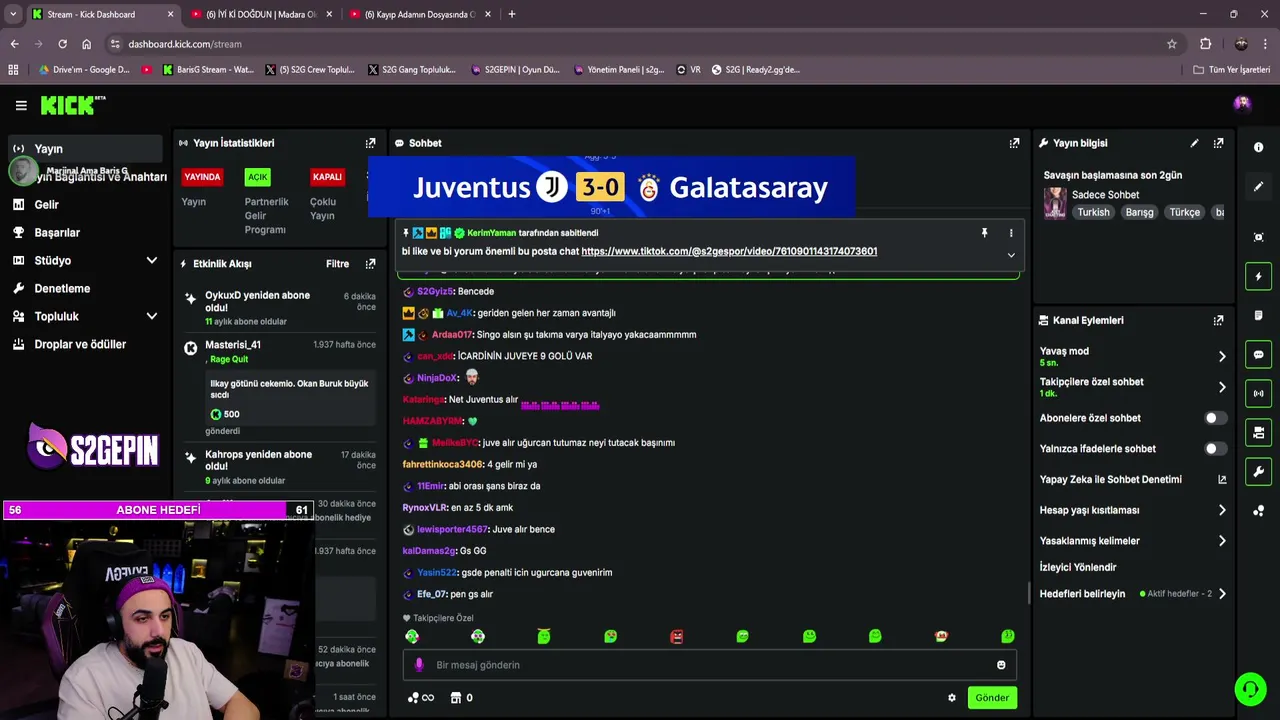
Task: Open the Filtre activity filter
Action: click(337, 264)
